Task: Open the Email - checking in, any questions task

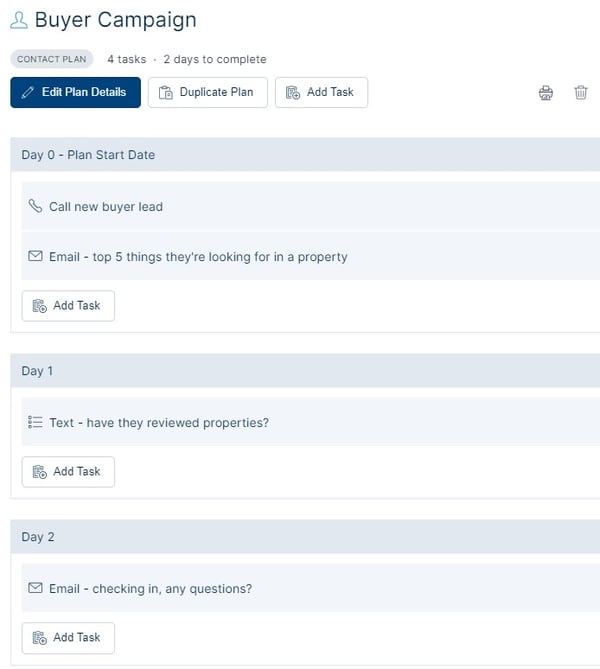Action: [311, 588]
